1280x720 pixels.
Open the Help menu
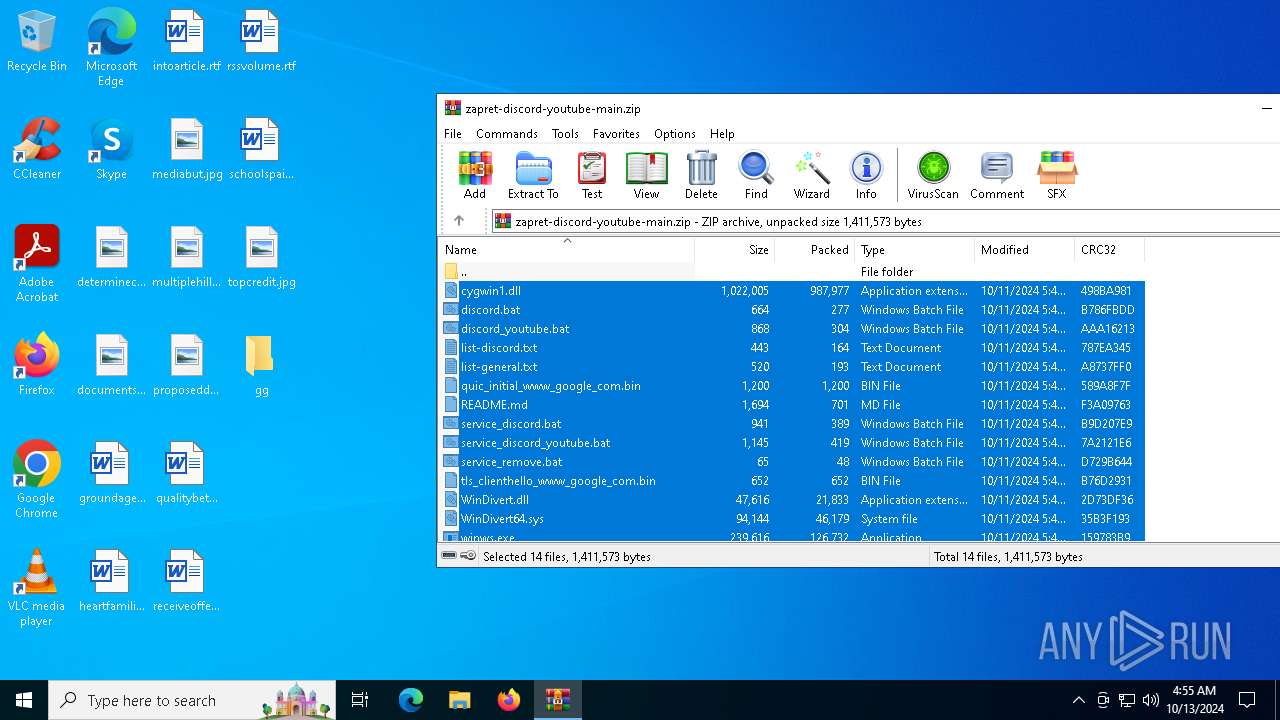[722, 133]
